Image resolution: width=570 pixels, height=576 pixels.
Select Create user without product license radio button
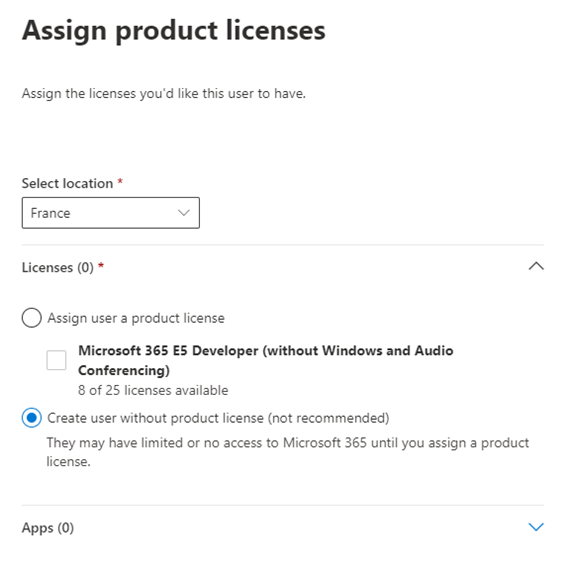point(32,418)
